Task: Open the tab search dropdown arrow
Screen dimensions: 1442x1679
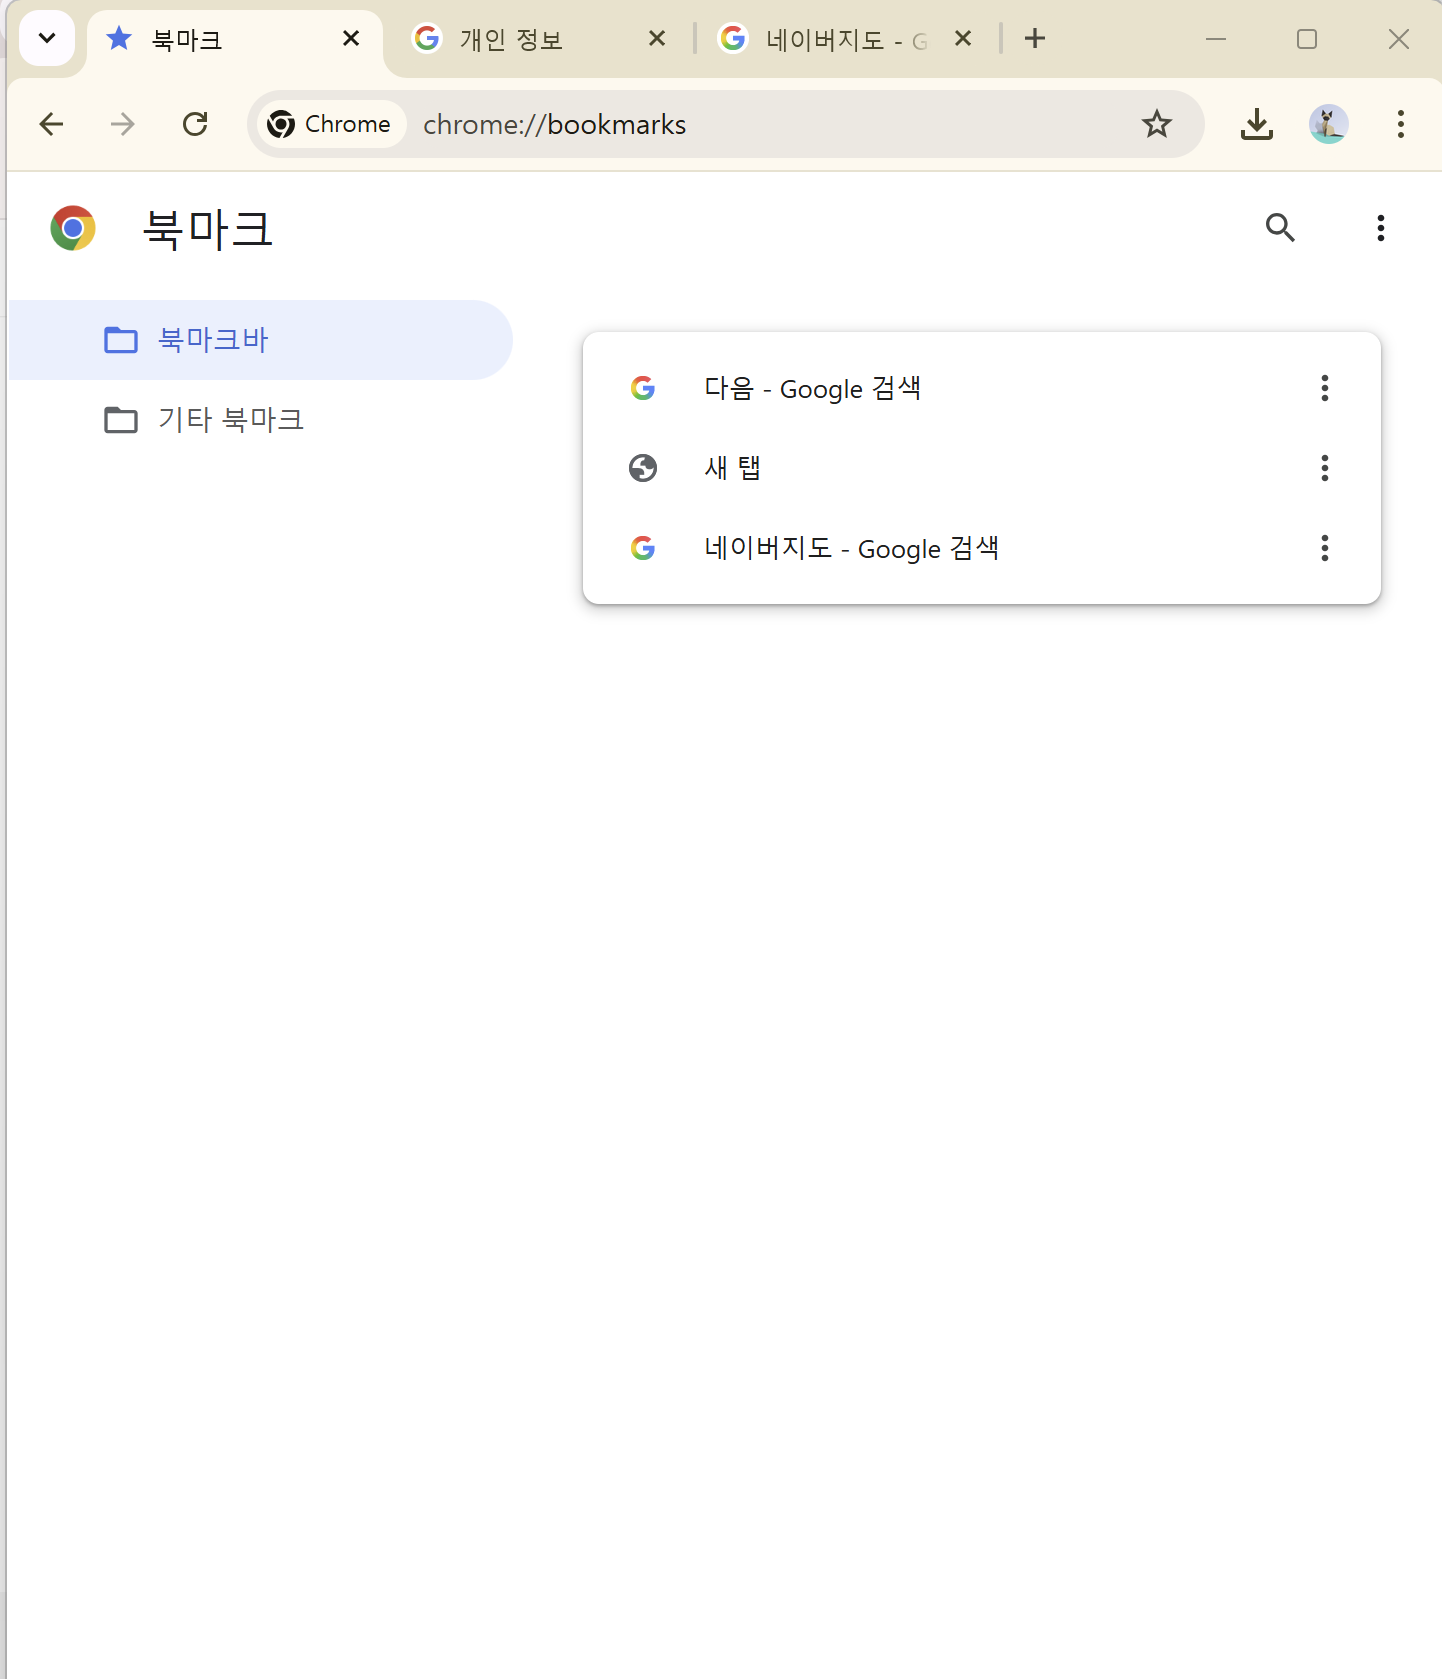Action: coord(46,39)
